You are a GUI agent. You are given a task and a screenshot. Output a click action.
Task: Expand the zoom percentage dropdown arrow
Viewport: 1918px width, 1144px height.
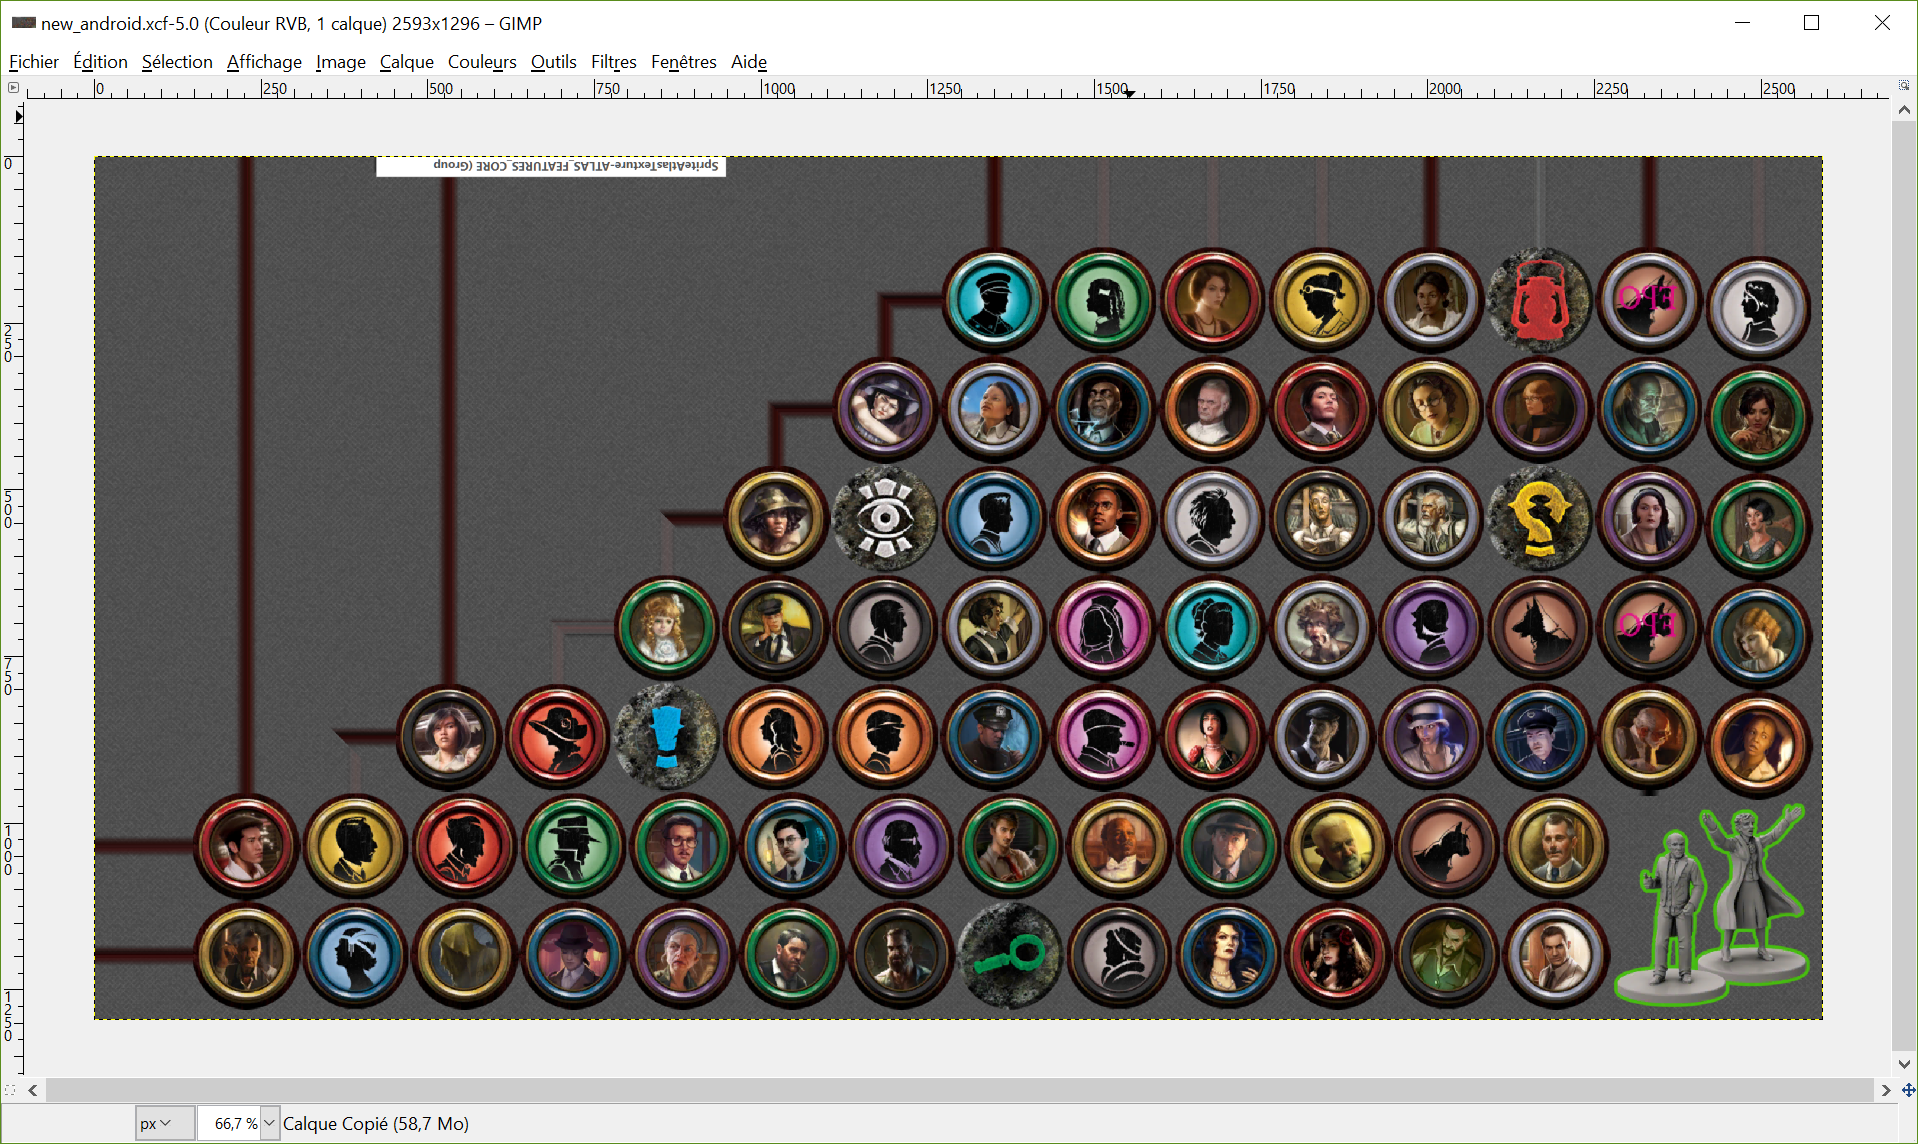click(x=269, y=1124)
